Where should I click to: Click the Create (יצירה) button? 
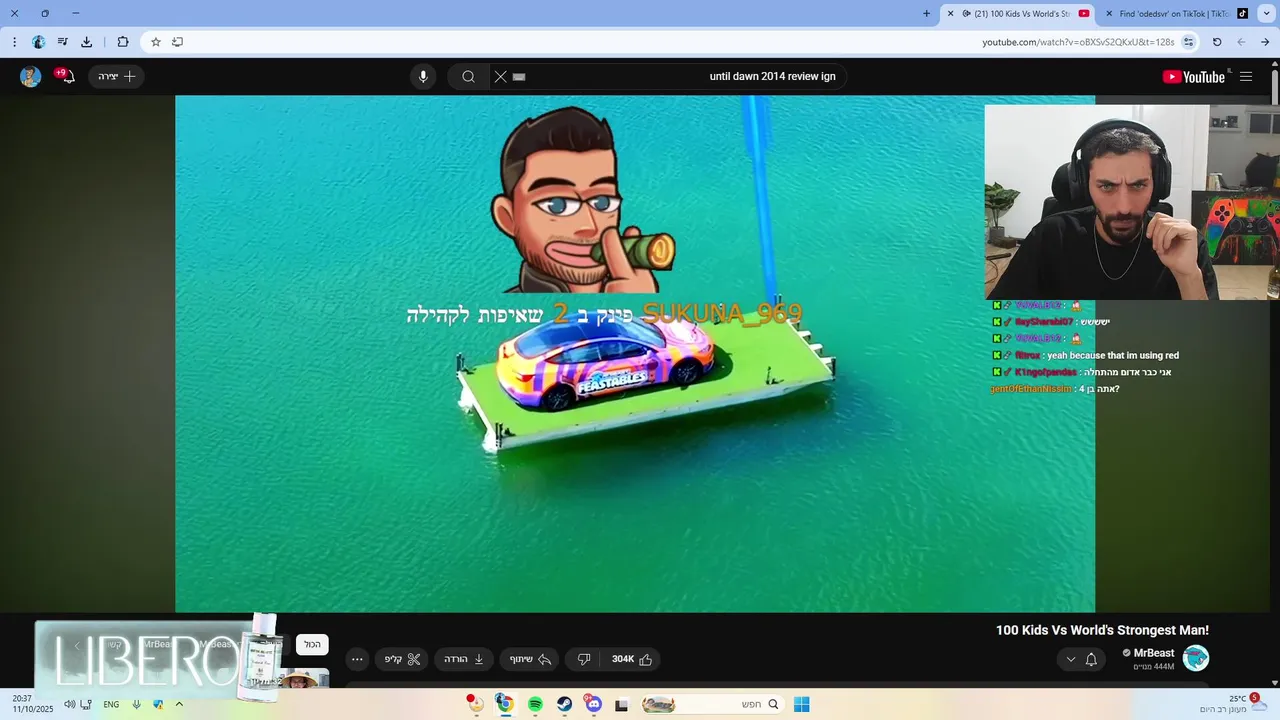coord(116,77)
